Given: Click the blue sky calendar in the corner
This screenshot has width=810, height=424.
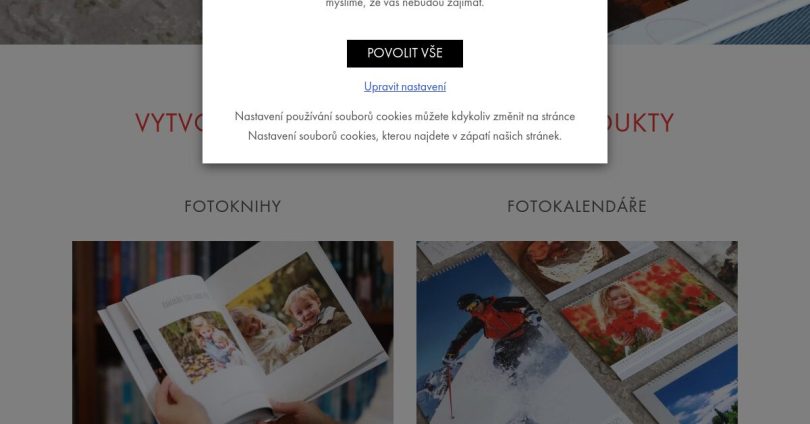Looking at the screenshot, I should tap(695, 387).
